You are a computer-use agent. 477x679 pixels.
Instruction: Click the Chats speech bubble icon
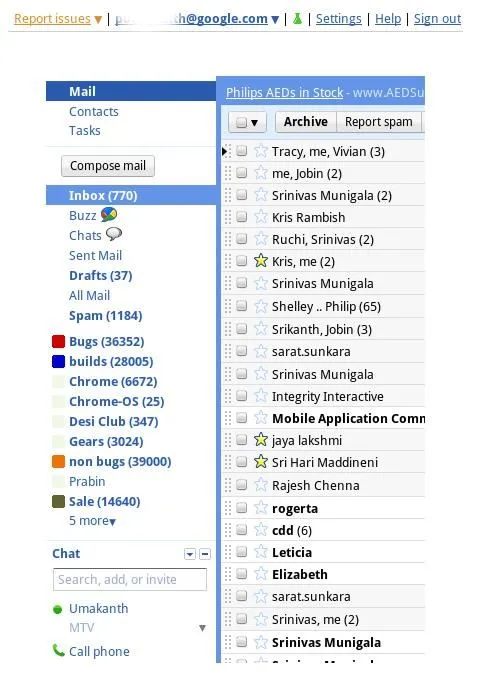[114, 234]
